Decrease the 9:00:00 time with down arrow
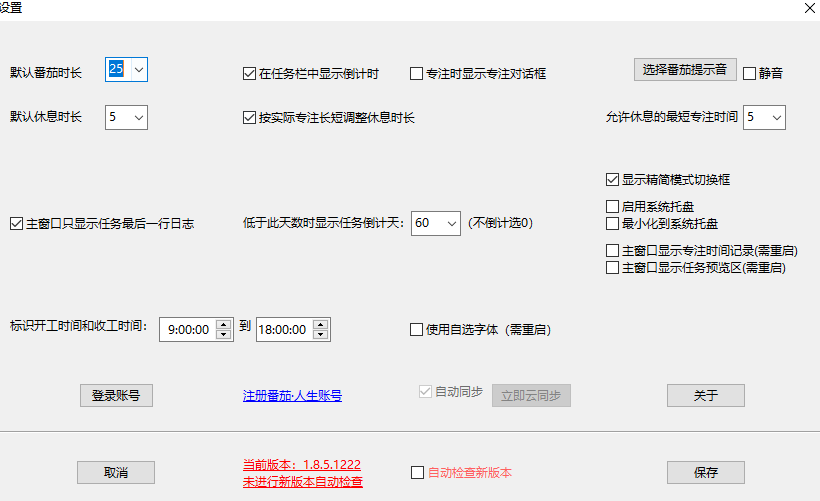The height and width of the screenshot is (501, 820). point(223,335)
